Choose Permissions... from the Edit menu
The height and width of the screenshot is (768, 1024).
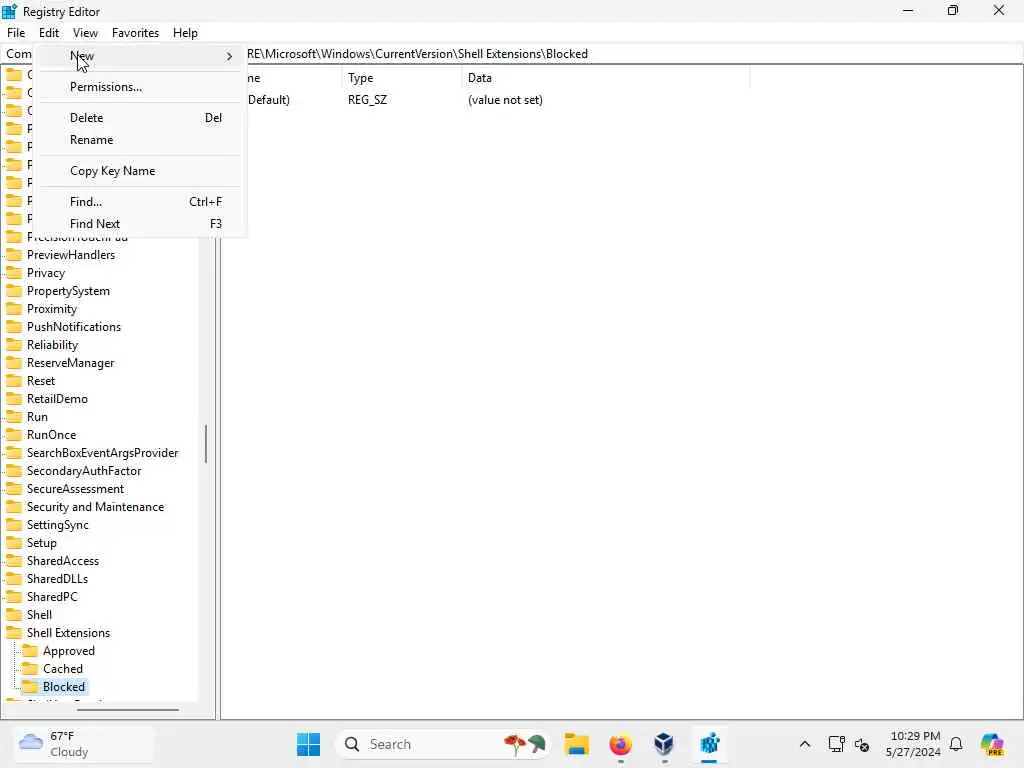pos(140,87)
